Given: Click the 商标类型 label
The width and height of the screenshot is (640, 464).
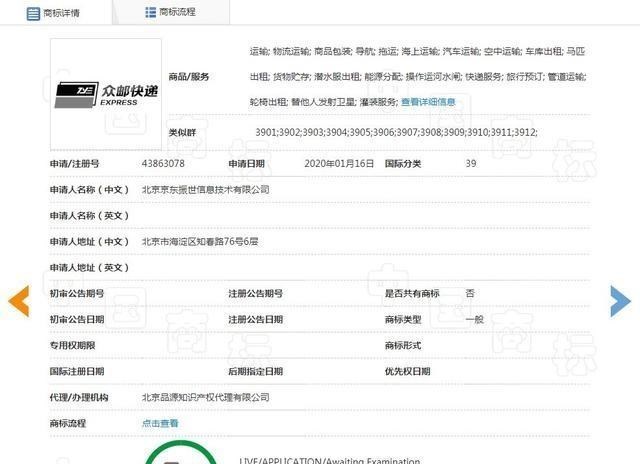Looking at the screenshot, I should coord(403,320).
